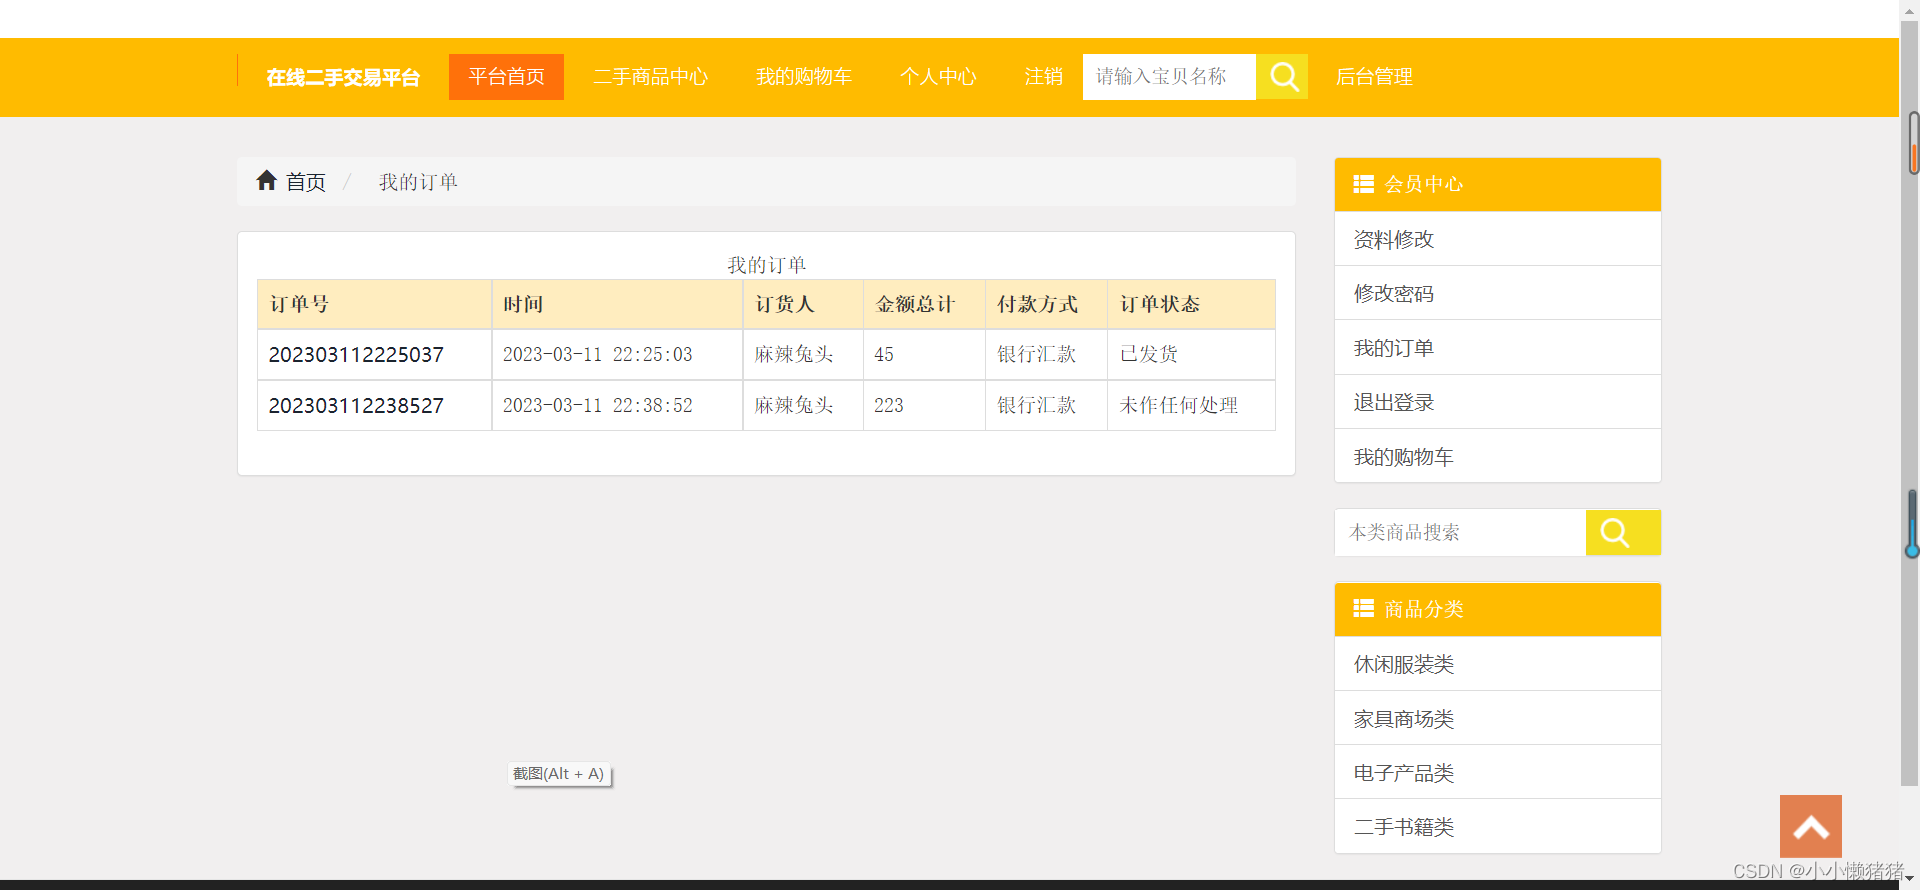The height and width of the screenshot is (890, 1920).
Task: Click the 金额总计 column header
Action: (x=924, y=304)
